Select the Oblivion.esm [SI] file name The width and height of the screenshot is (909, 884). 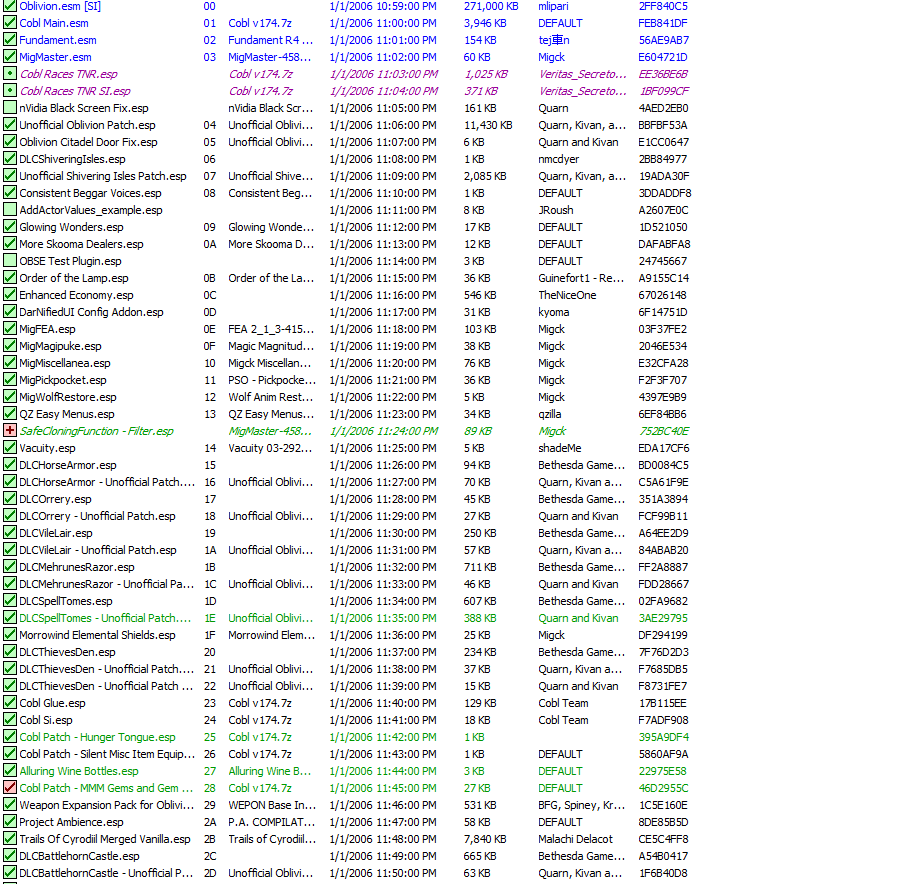[x=60, y=6]
